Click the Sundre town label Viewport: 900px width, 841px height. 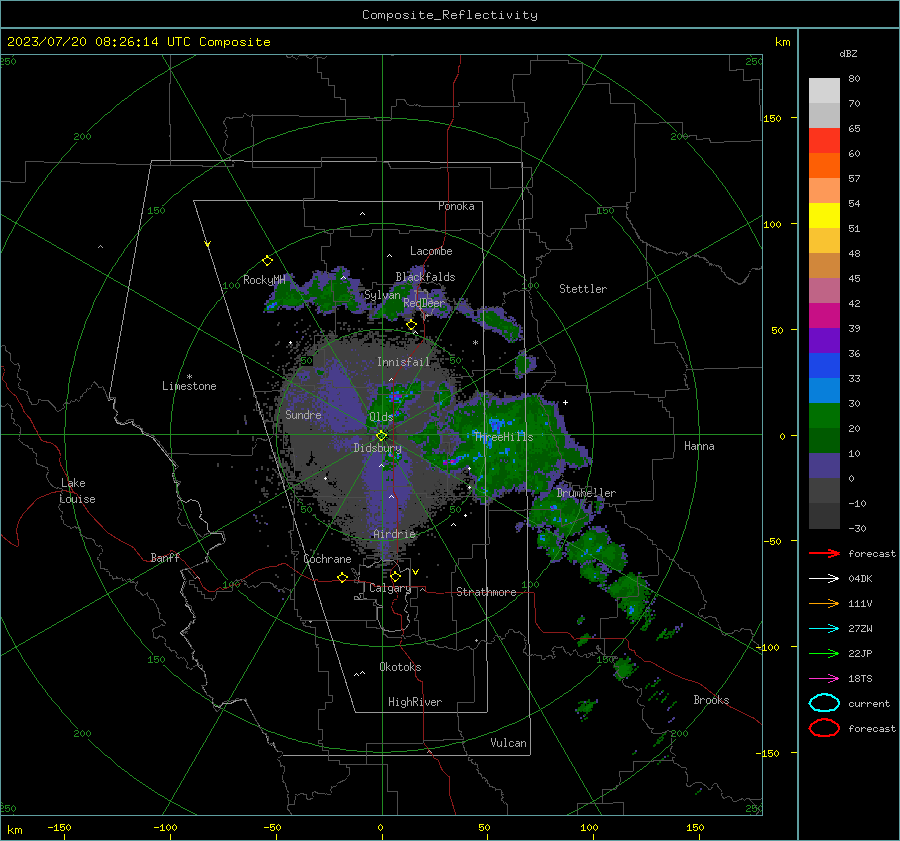click(303, 415)
